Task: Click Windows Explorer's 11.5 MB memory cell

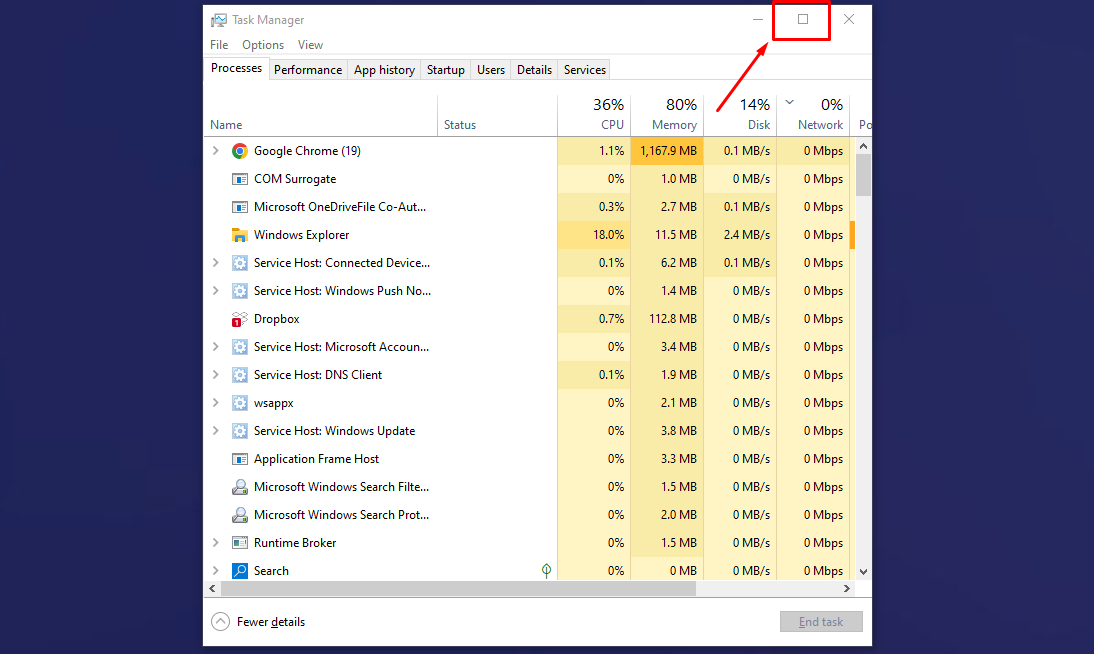Action: click(x=667, y=235)
